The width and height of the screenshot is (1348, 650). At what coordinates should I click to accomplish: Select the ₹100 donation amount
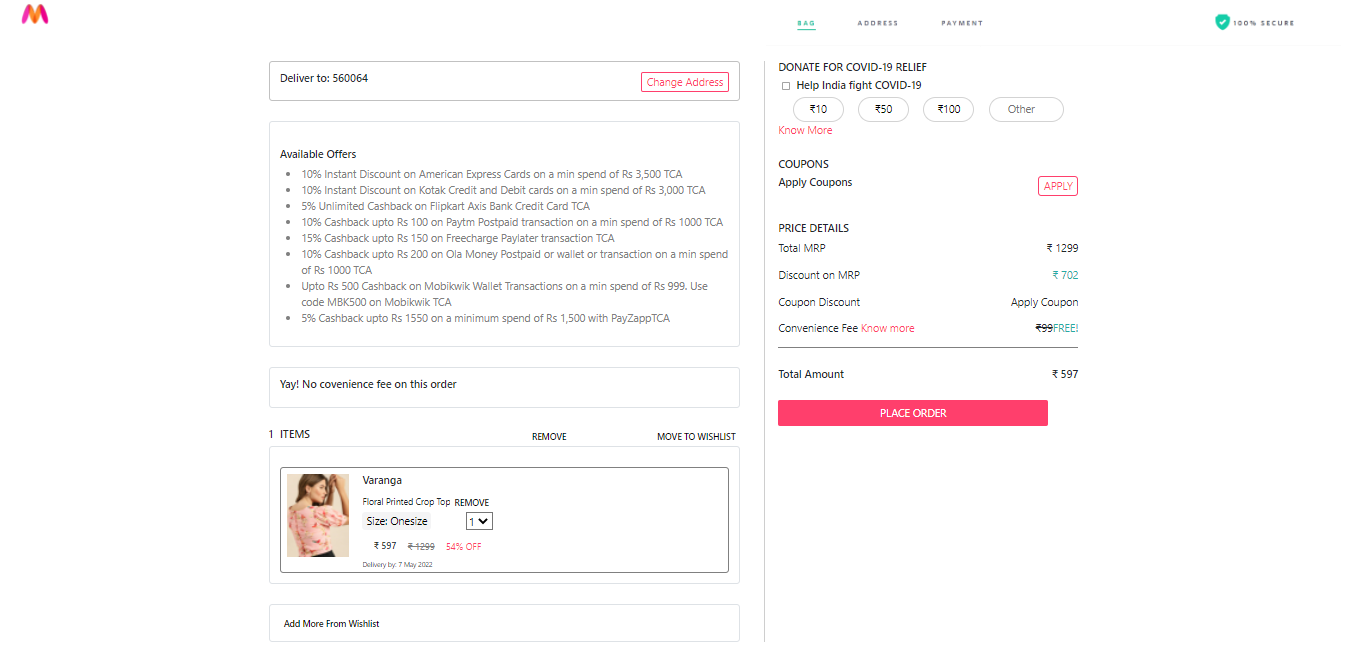tap(948, 109)
